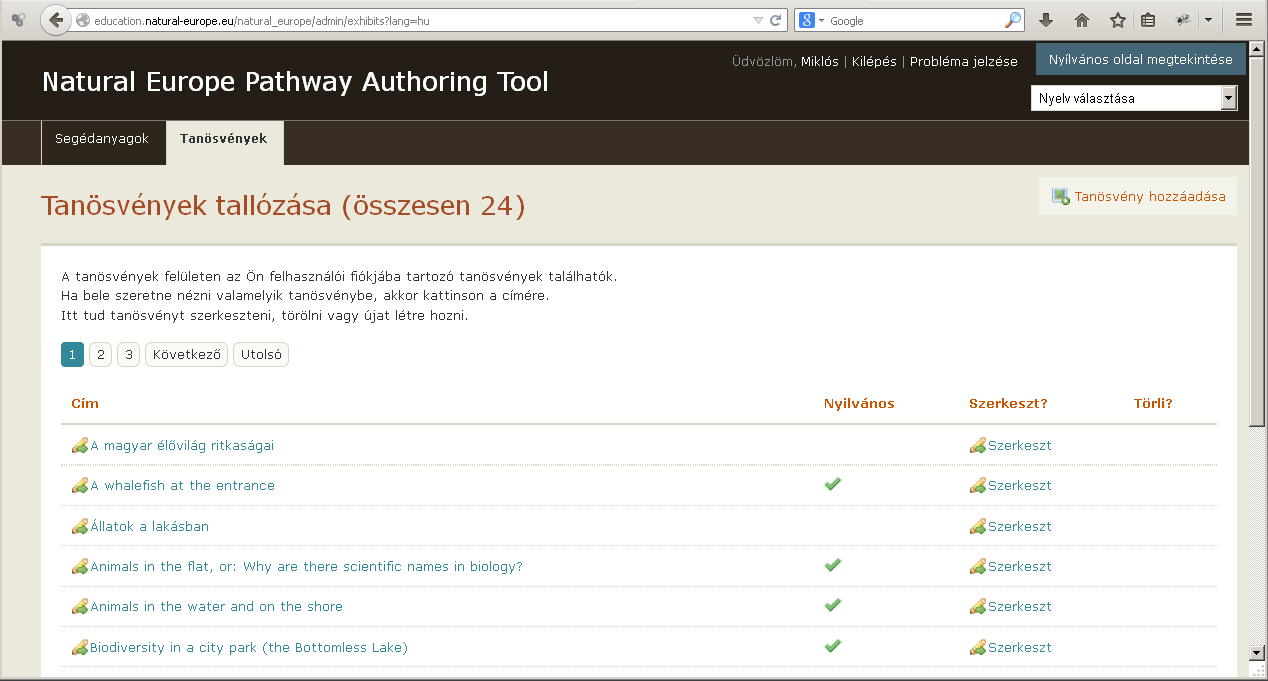Click Nyilvános oldal megtekintése button

point(1141,60)
